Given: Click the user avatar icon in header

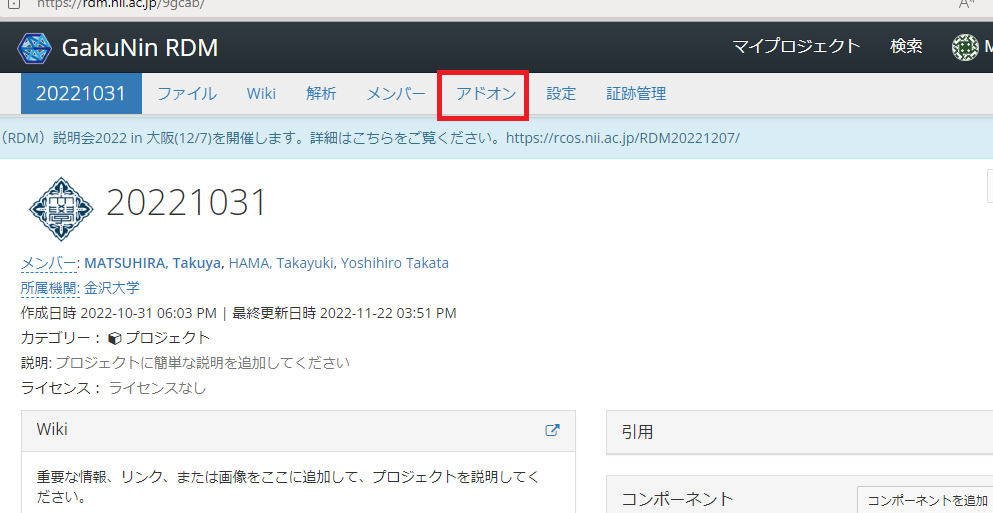Looking at the screenshot, I should click(x=965, y=48).
